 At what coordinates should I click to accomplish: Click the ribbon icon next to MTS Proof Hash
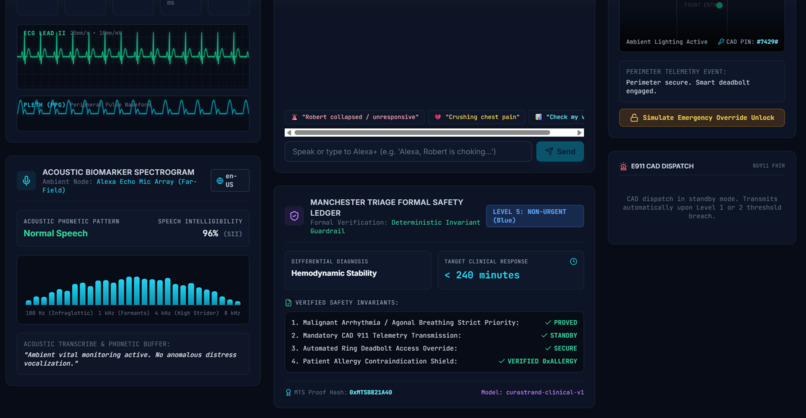(288, 392)
